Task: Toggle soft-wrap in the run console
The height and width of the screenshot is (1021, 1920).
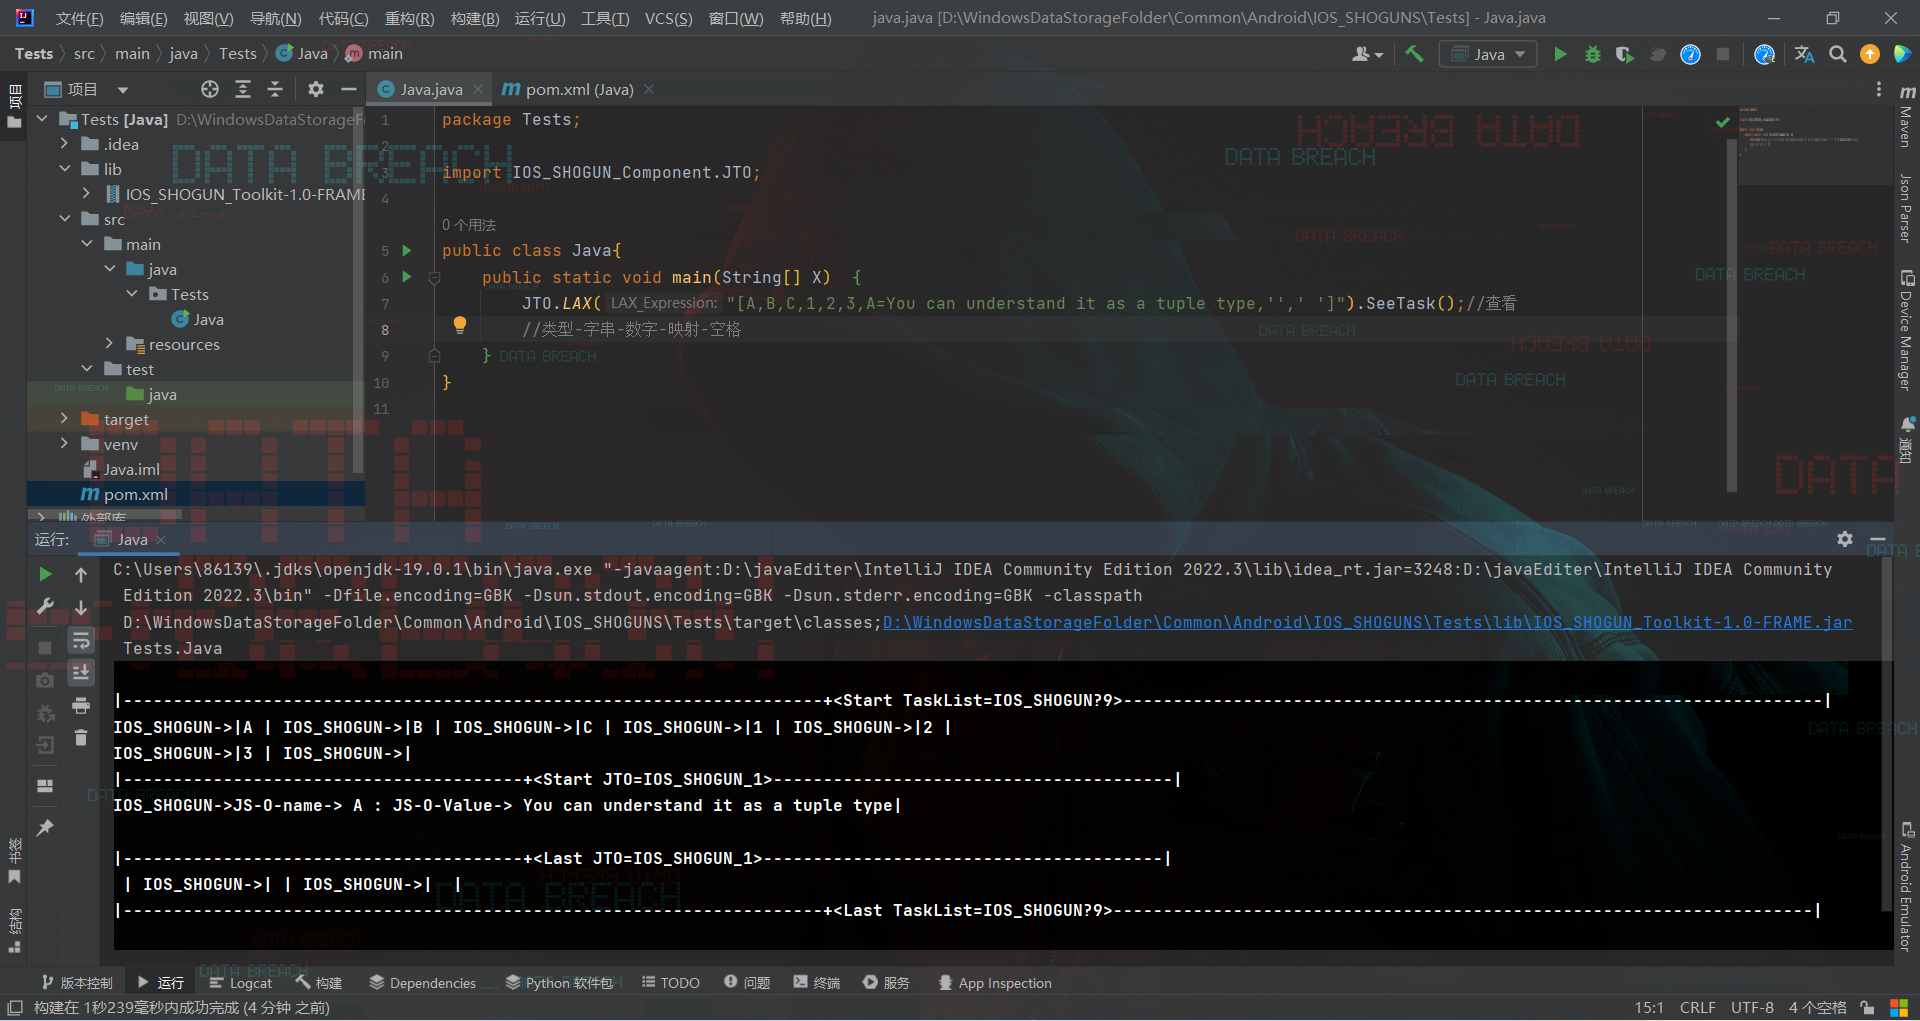Action: [81, 641]
